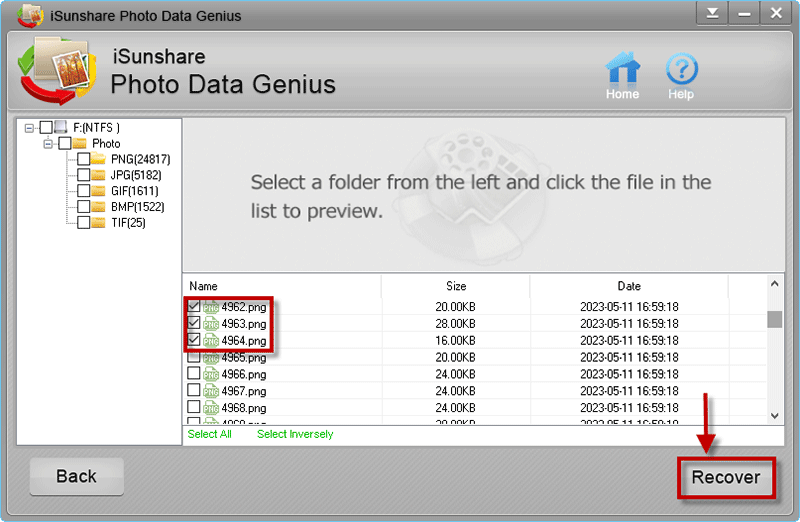
Task: Click the Back button
Action: (77, 477)
